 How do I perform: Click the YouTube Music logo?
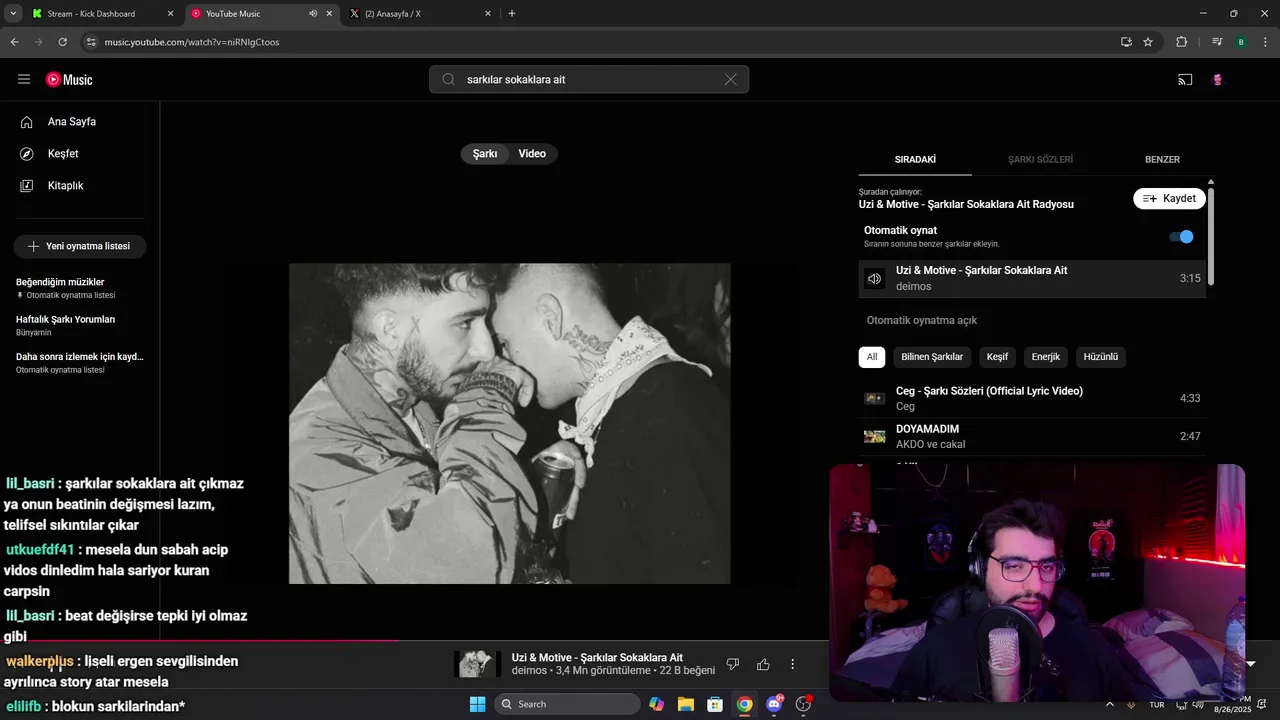(x=69, y=79)
